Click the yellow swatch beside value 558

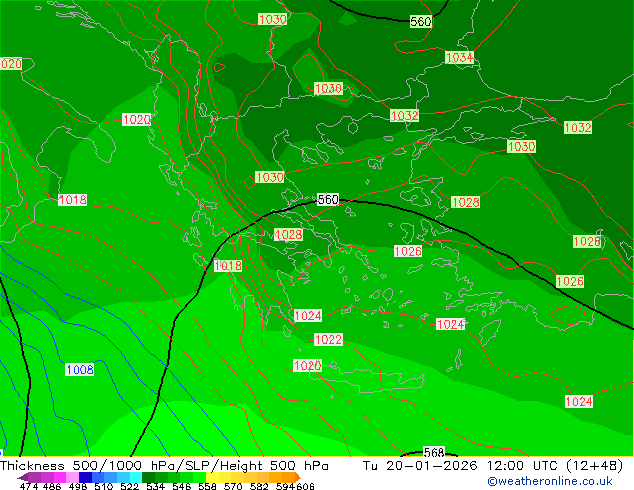coord(212,477)
